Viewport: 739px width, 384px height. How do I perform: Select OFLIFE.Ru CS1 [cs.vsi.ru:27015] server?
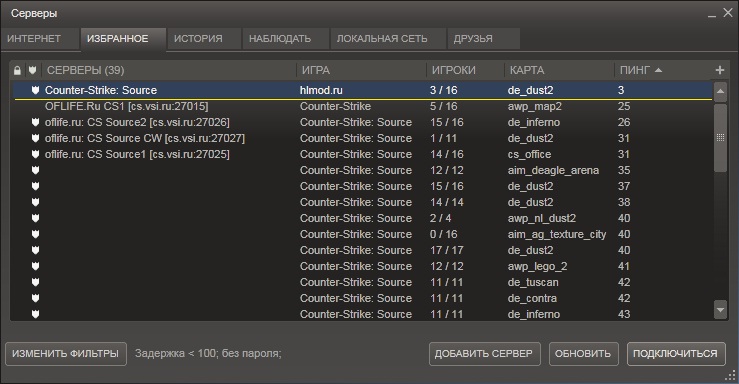[x=363, y=106]
